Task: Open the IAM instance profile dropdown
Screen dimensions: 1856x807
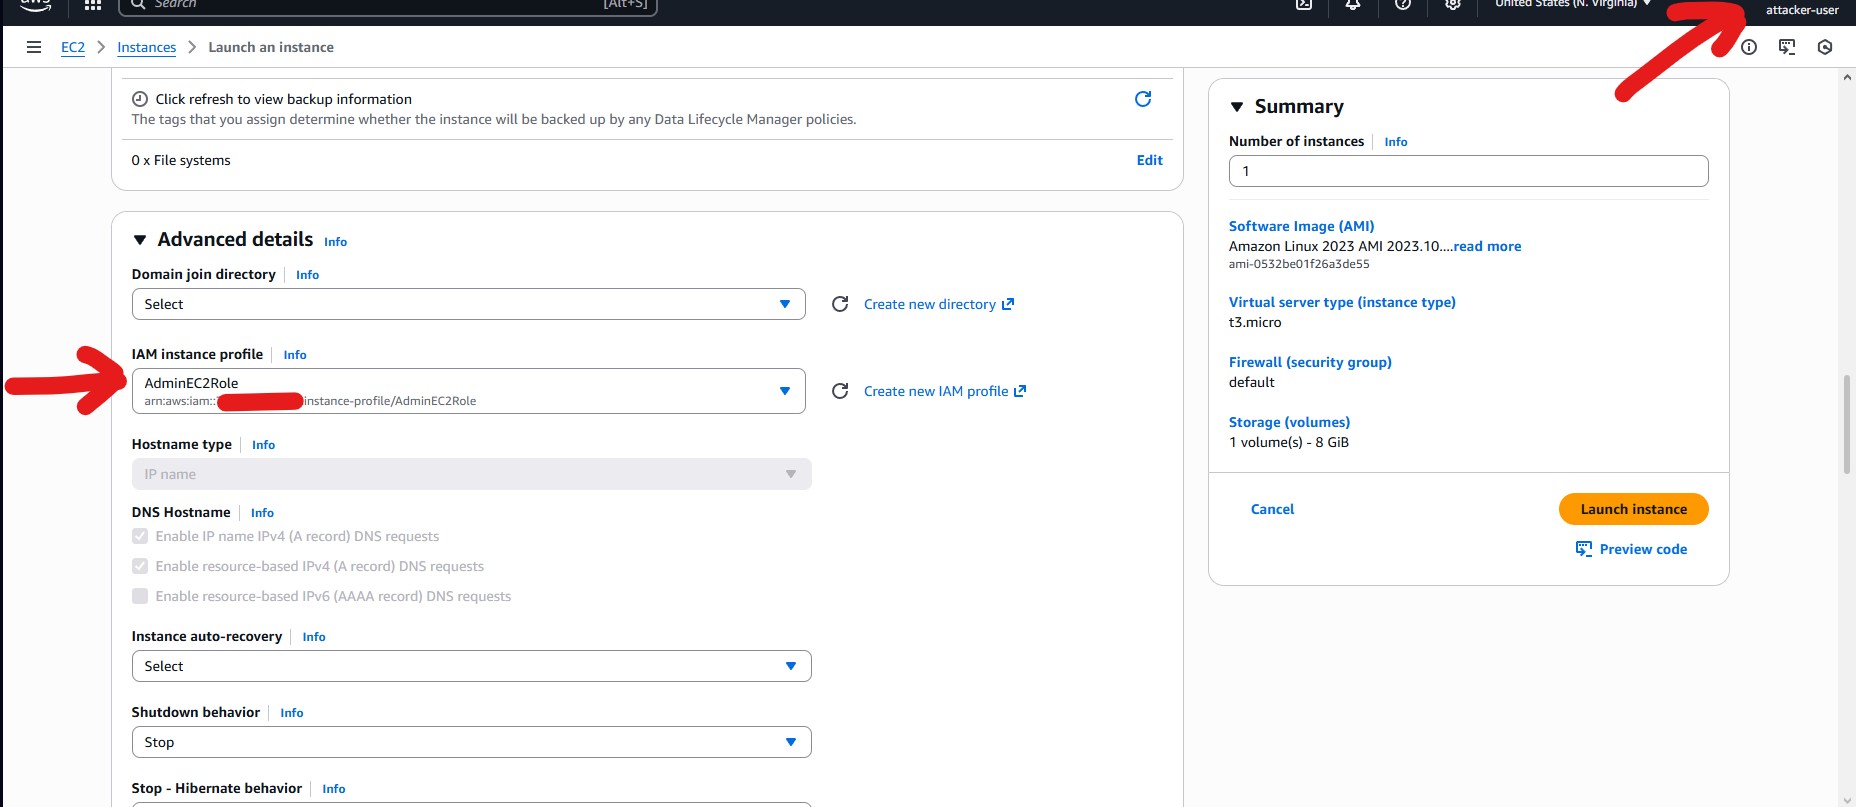Action: point(468,391)
